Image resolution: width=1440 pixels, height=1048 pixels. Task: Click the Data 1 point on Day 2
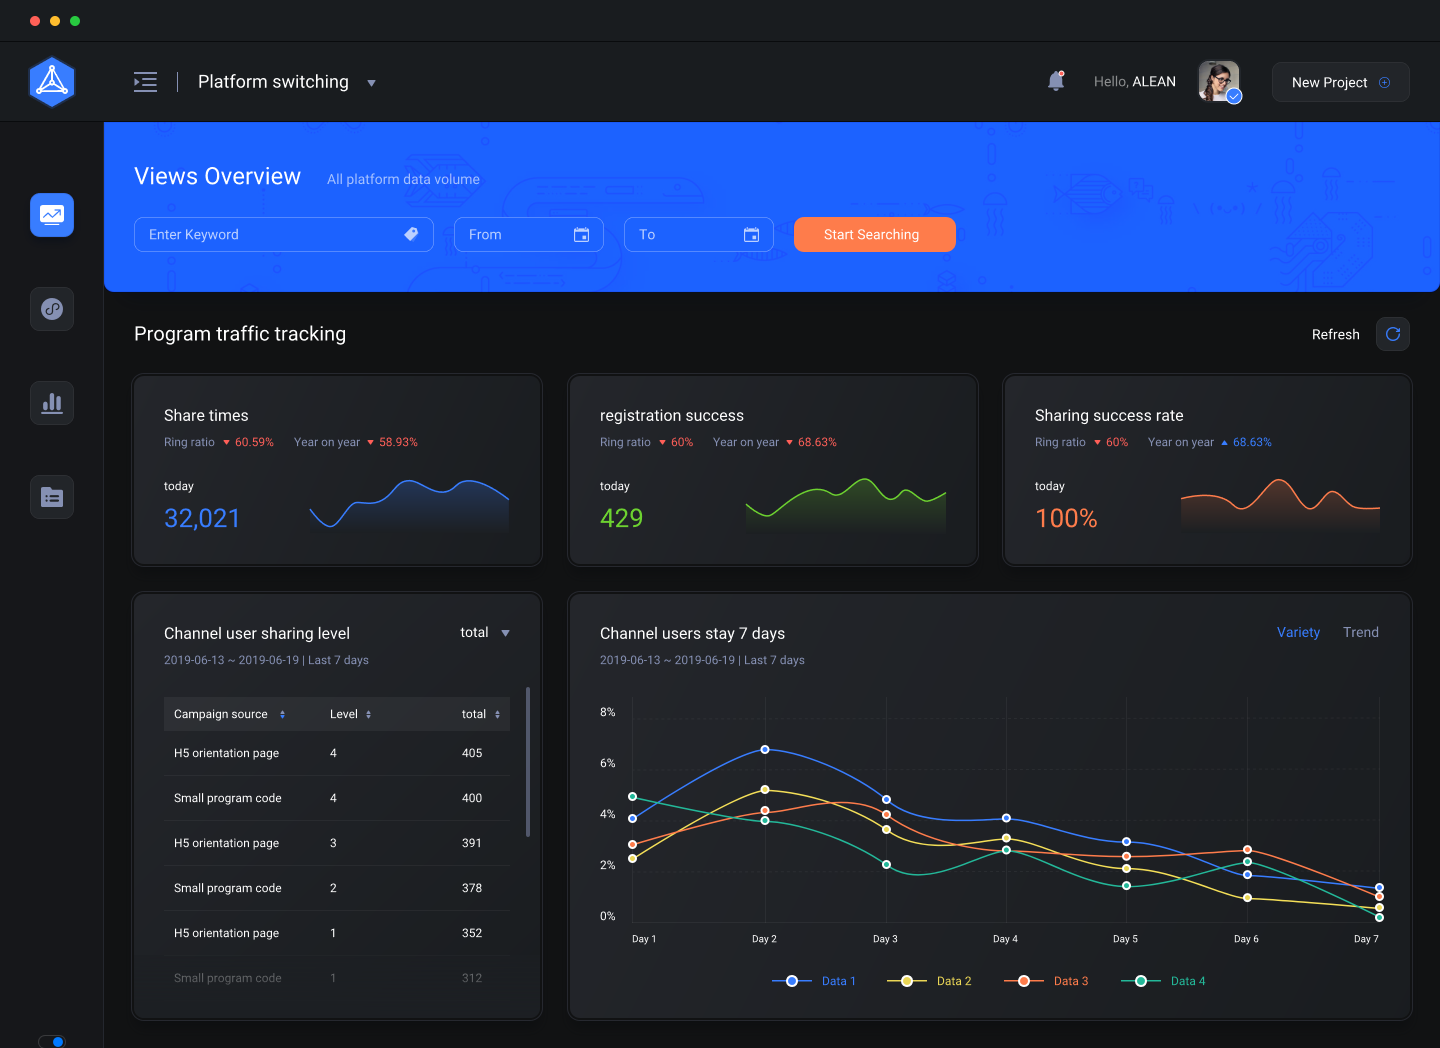(765, 749)
